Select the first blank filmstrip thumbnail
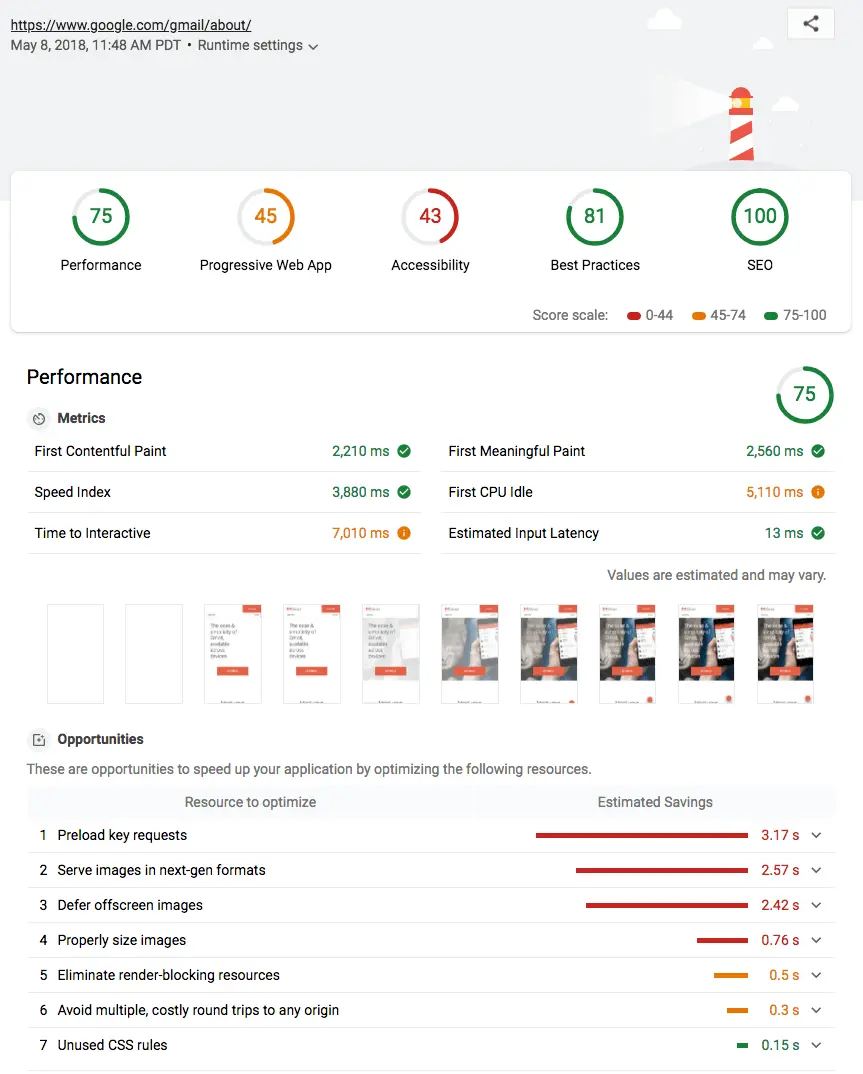863x1074 pixels. coord(75,653)
